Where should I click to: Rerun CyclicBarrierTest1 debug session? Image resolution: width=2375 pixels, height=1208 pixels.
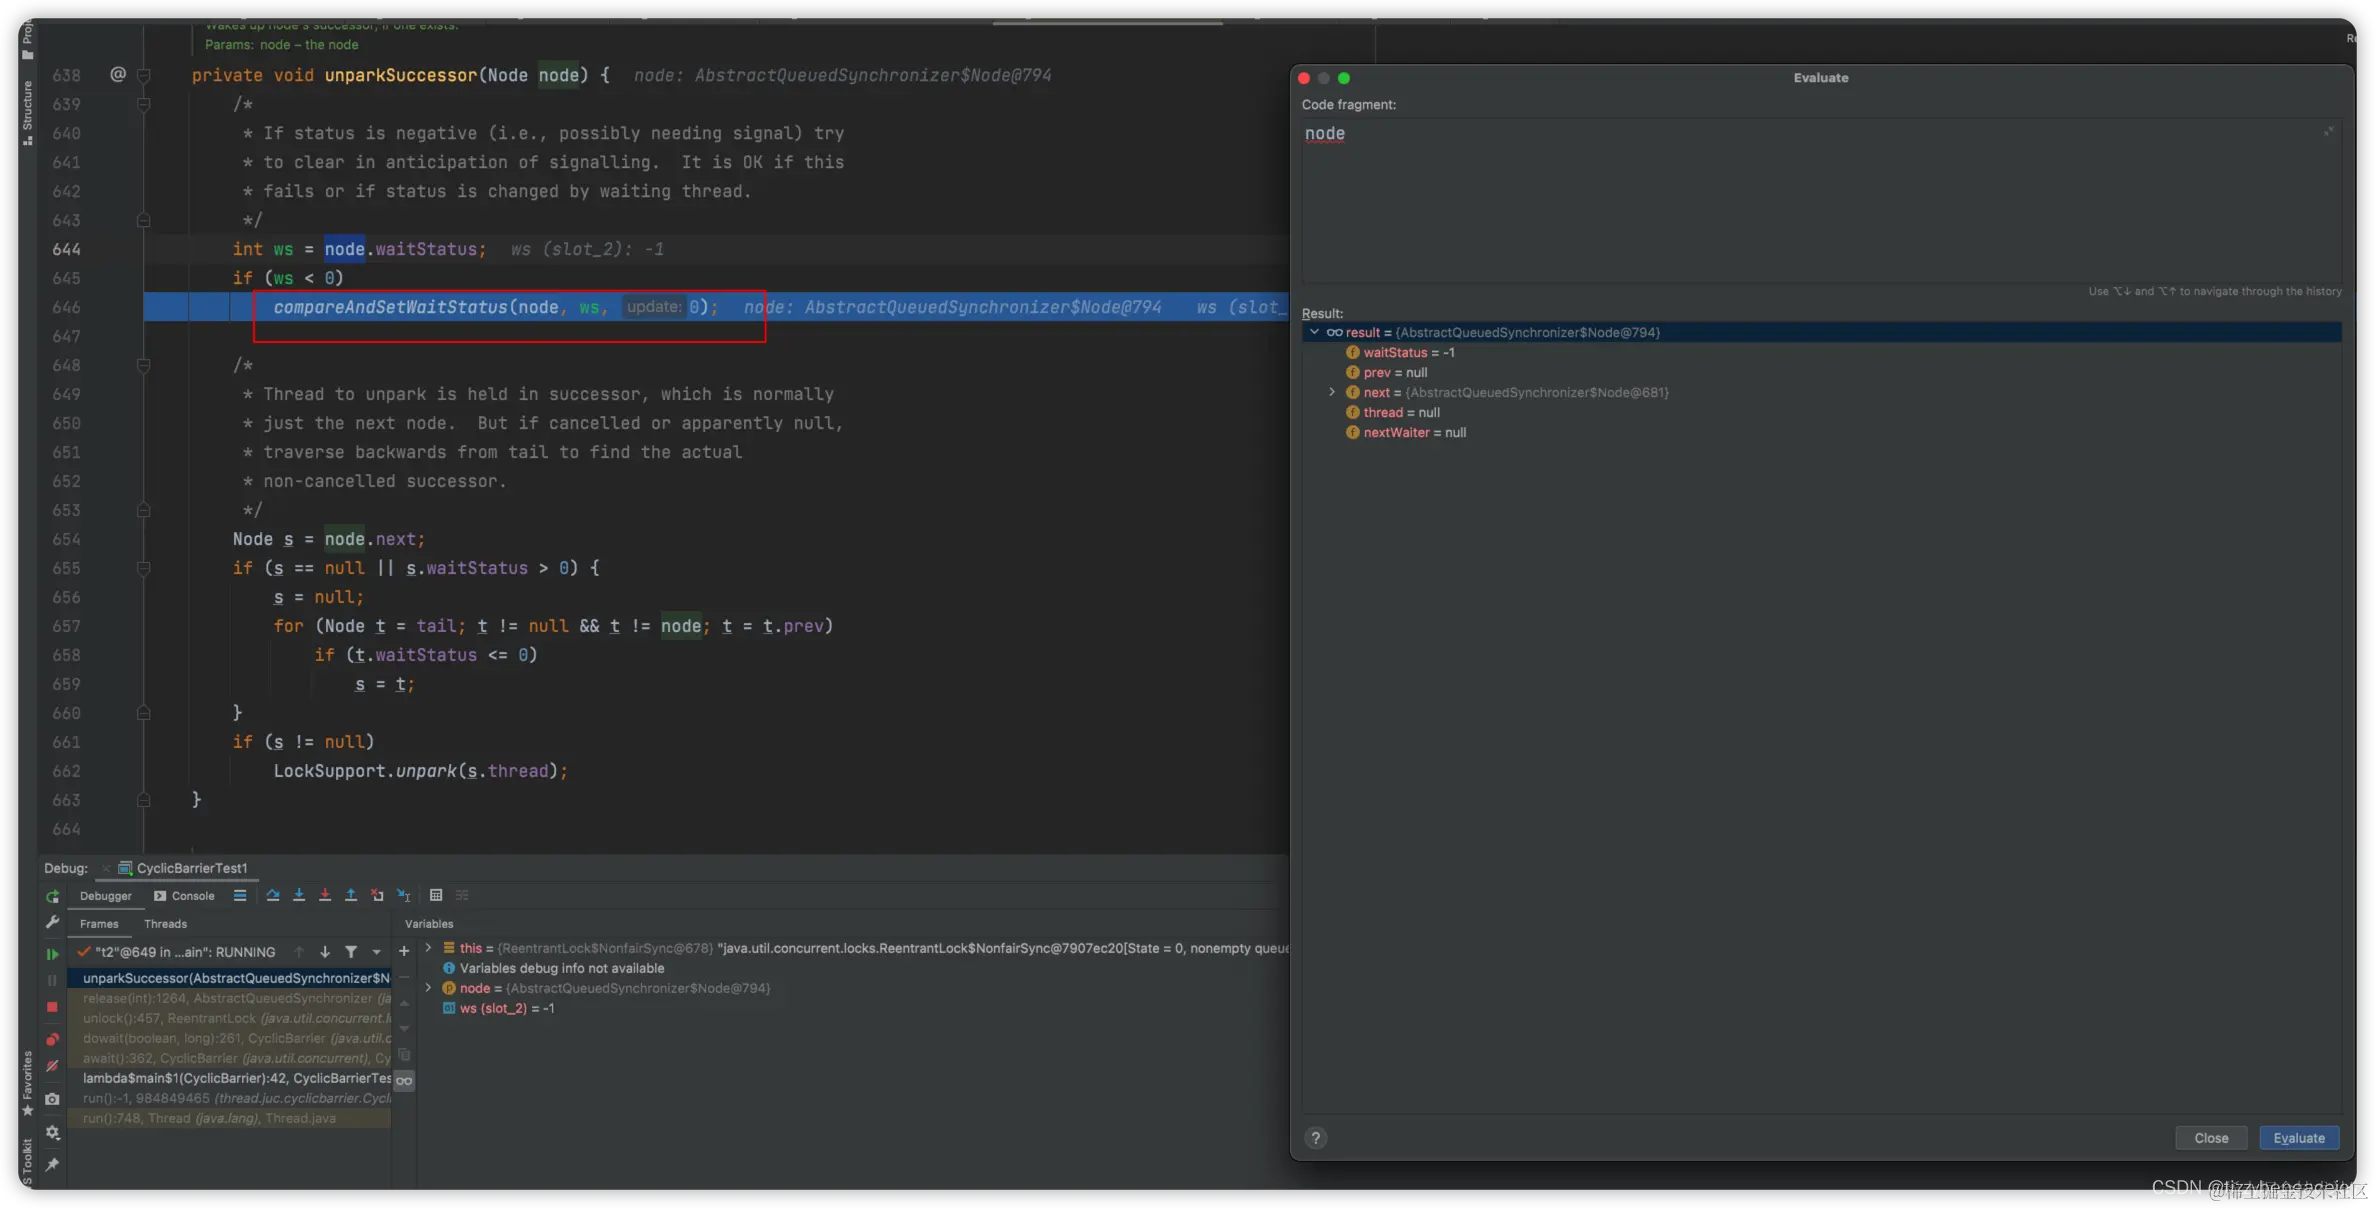52,897
